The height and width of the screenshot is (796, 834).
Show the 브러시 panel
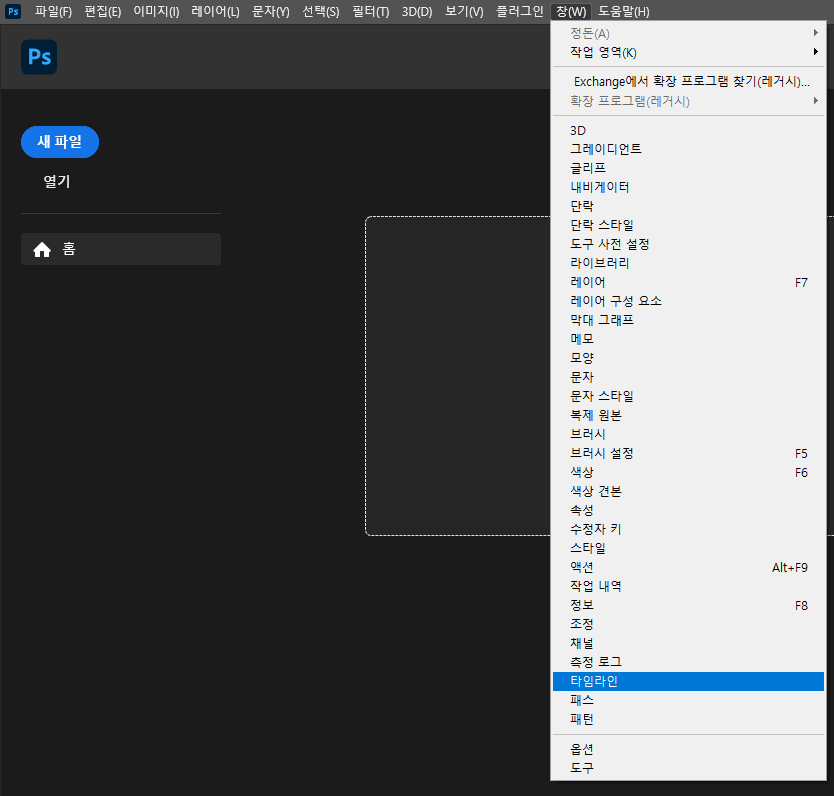tap(688, 434)
